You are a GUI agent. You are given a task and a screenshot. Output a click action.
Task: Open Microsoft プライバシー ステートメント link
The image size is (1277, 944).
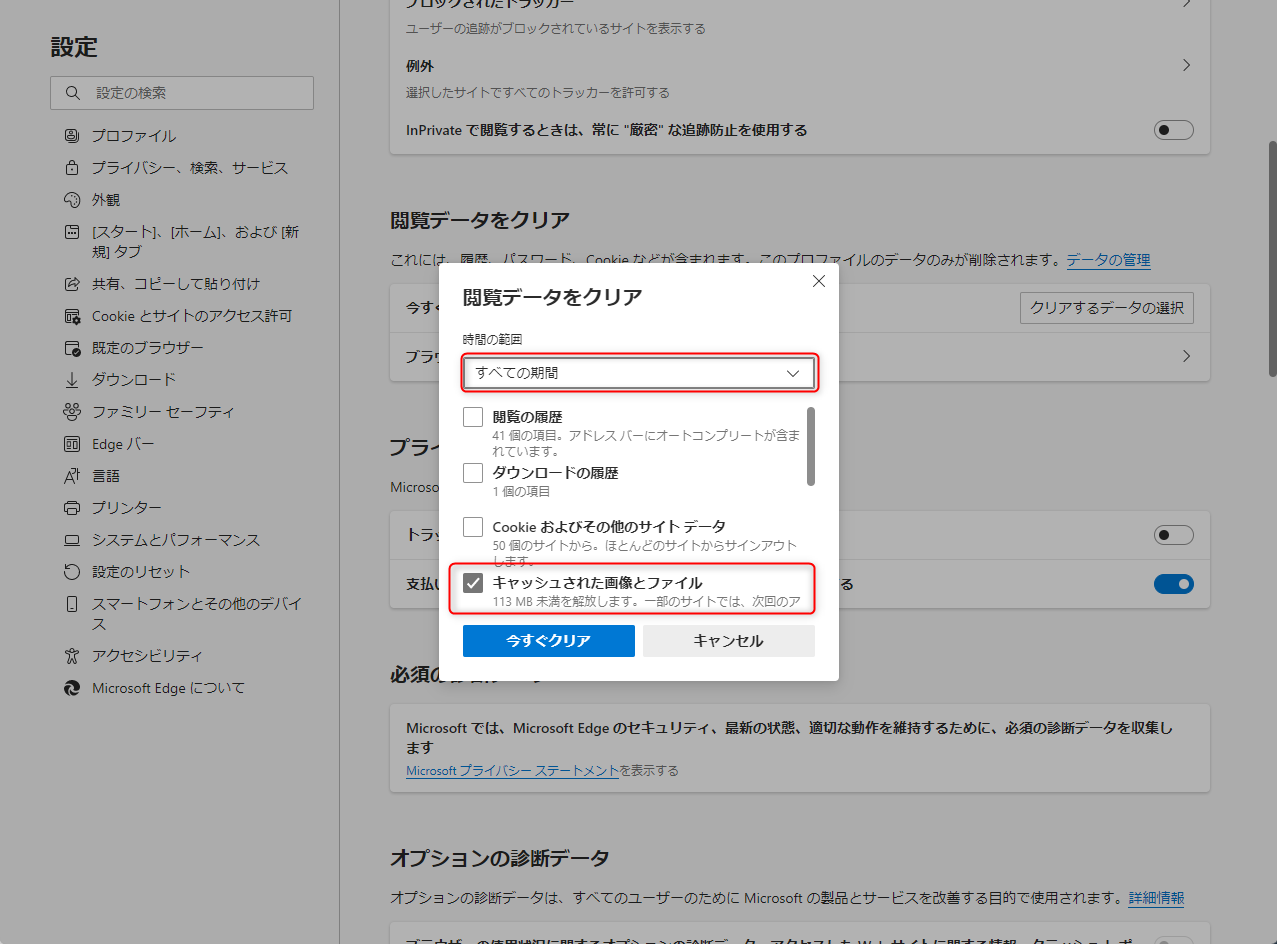coord(513,771)
